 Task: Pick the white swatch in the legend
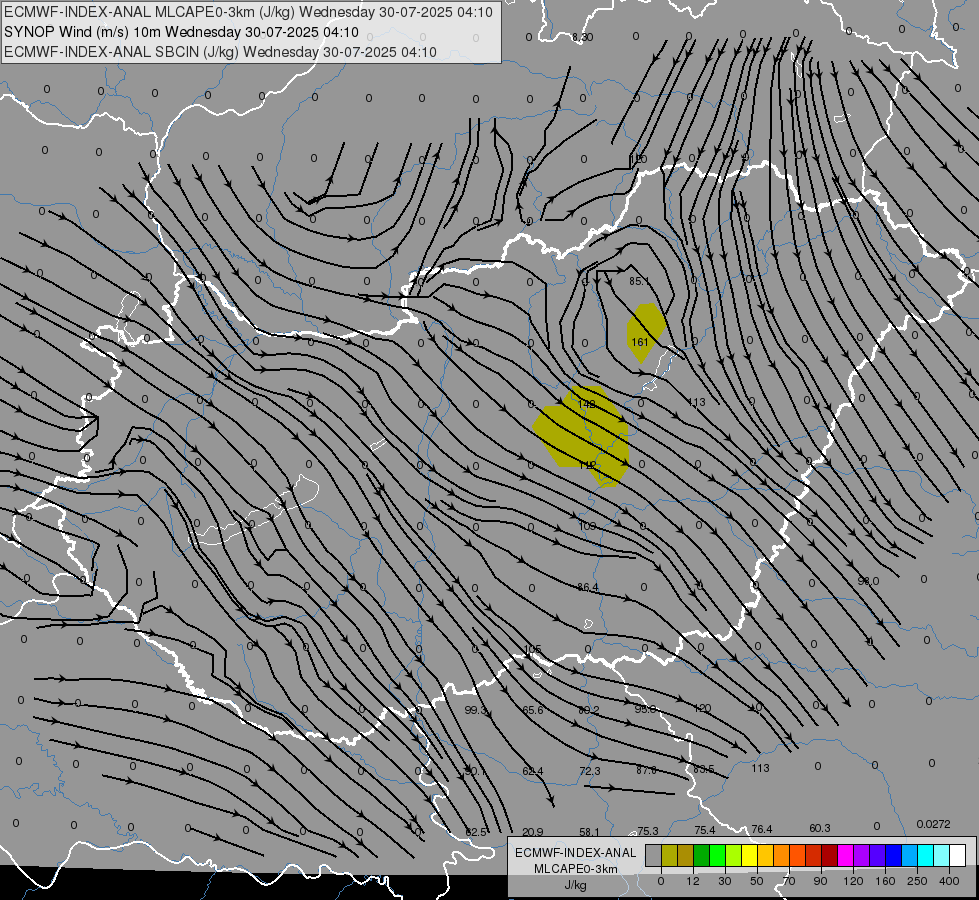click(957, 856)
